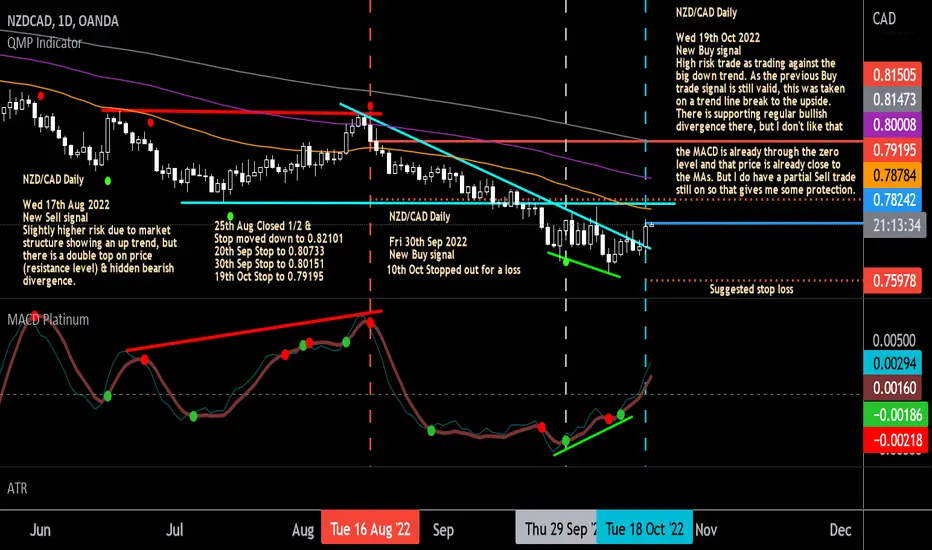Click the 0.00294 cyan MACD value label
The image size is (932, 550).
pos(893,363)
